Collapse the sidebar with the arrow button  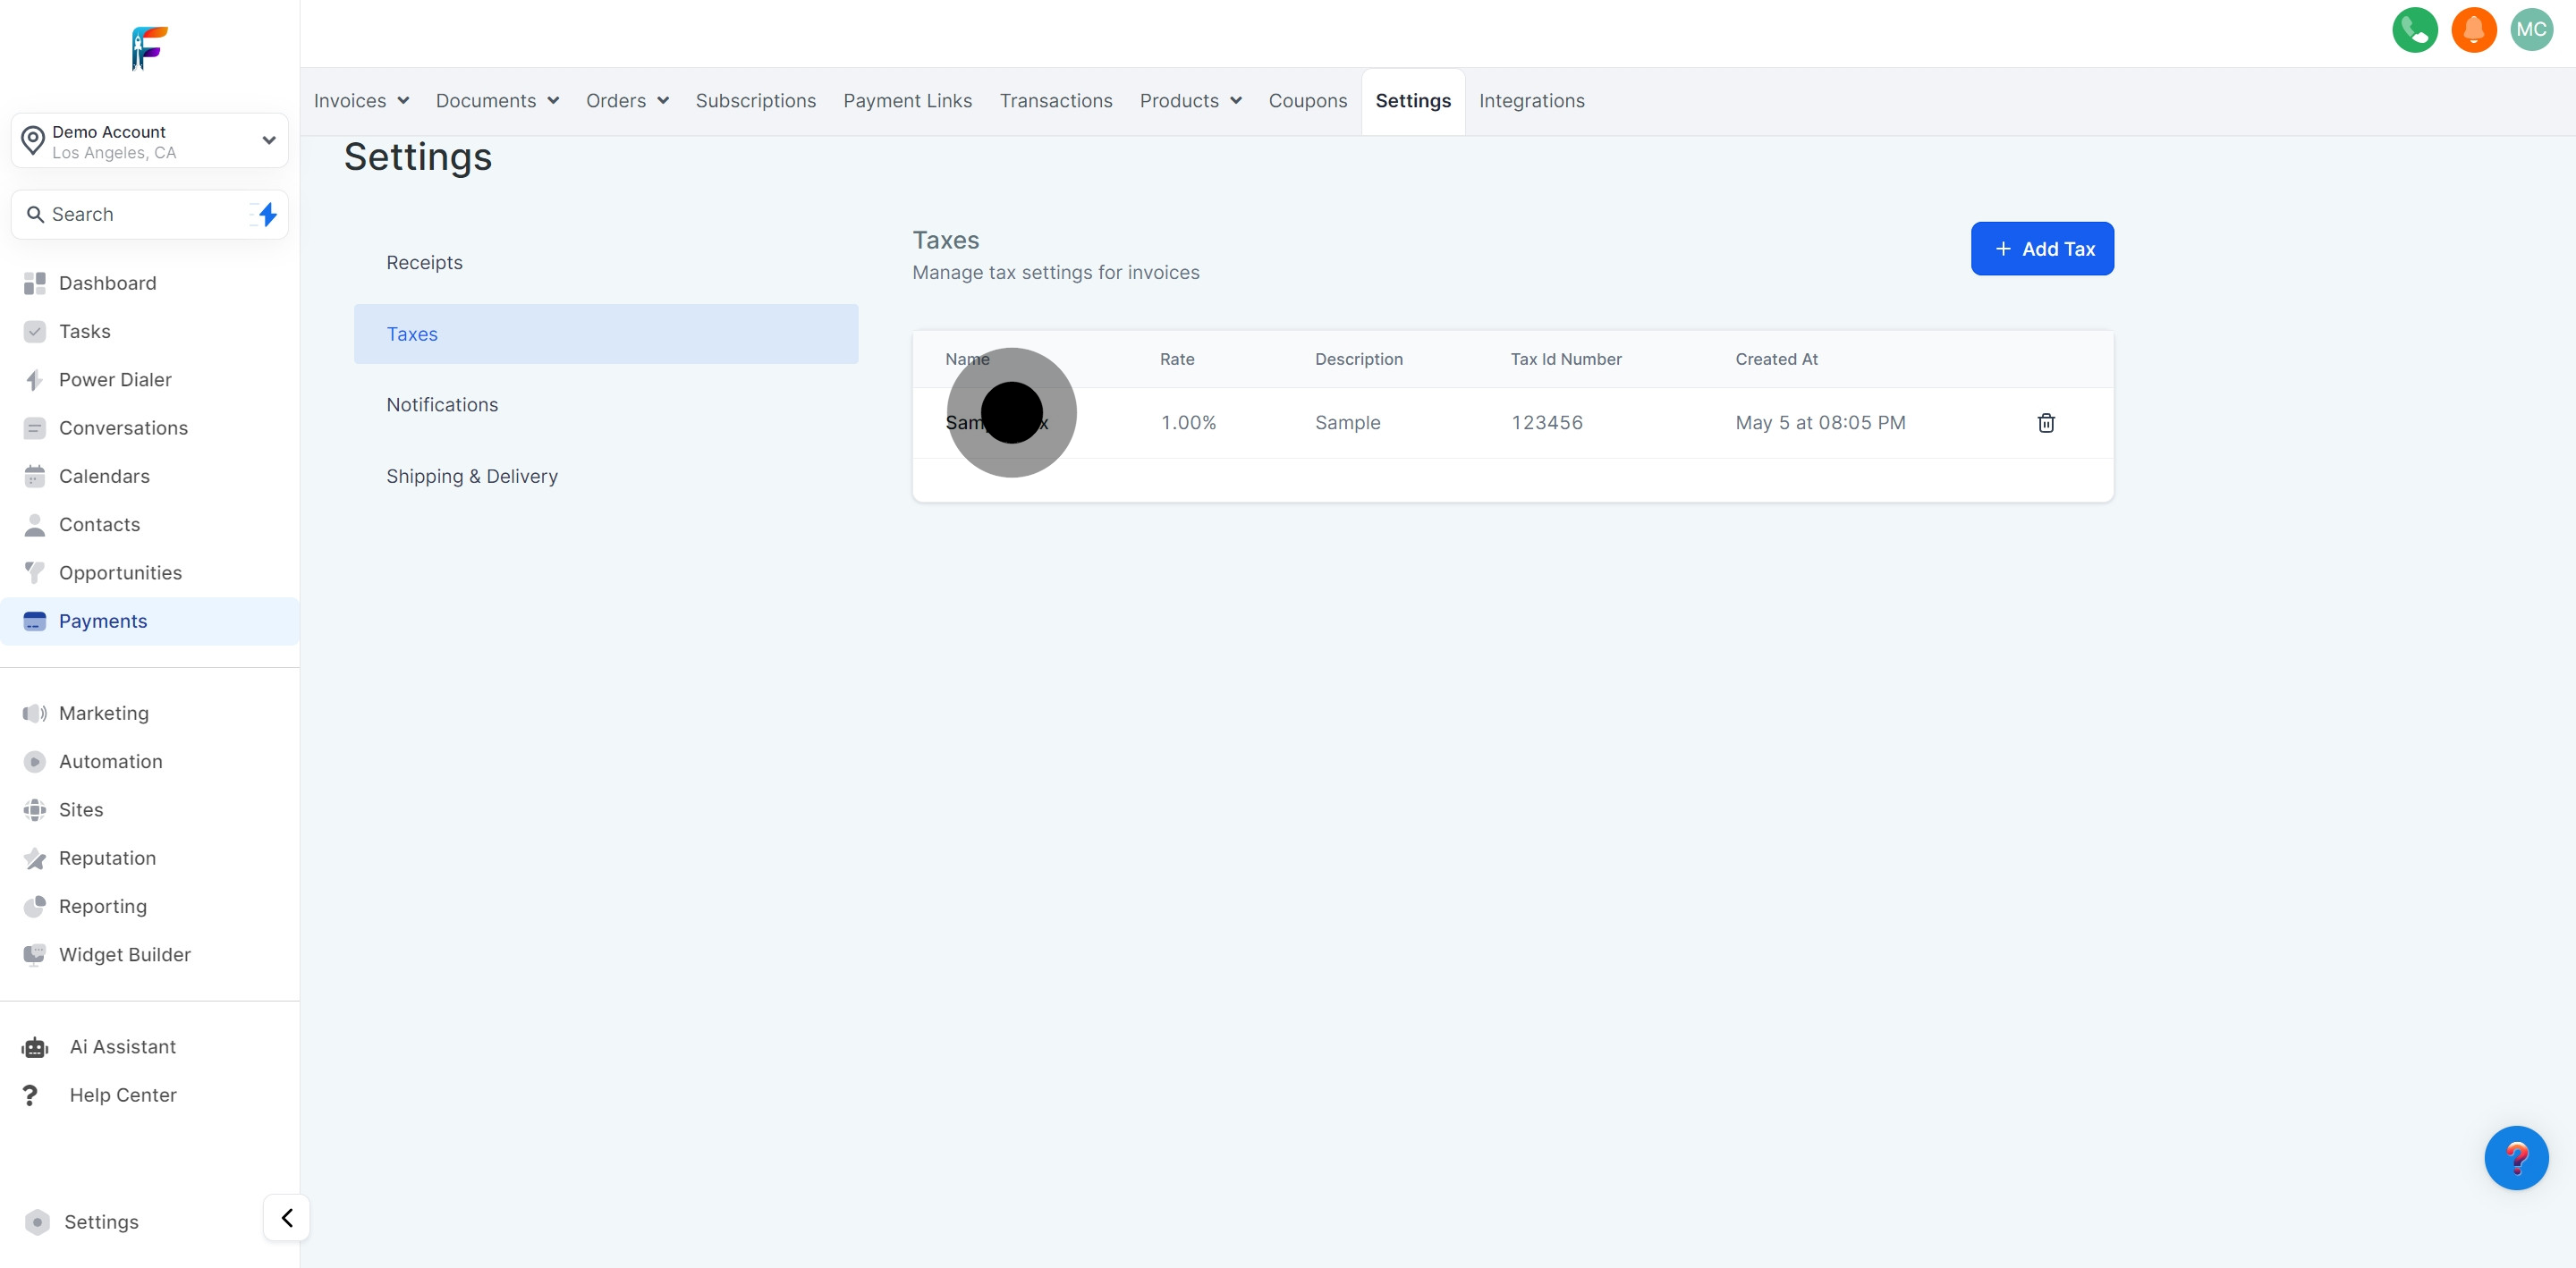coord(287,1217)
